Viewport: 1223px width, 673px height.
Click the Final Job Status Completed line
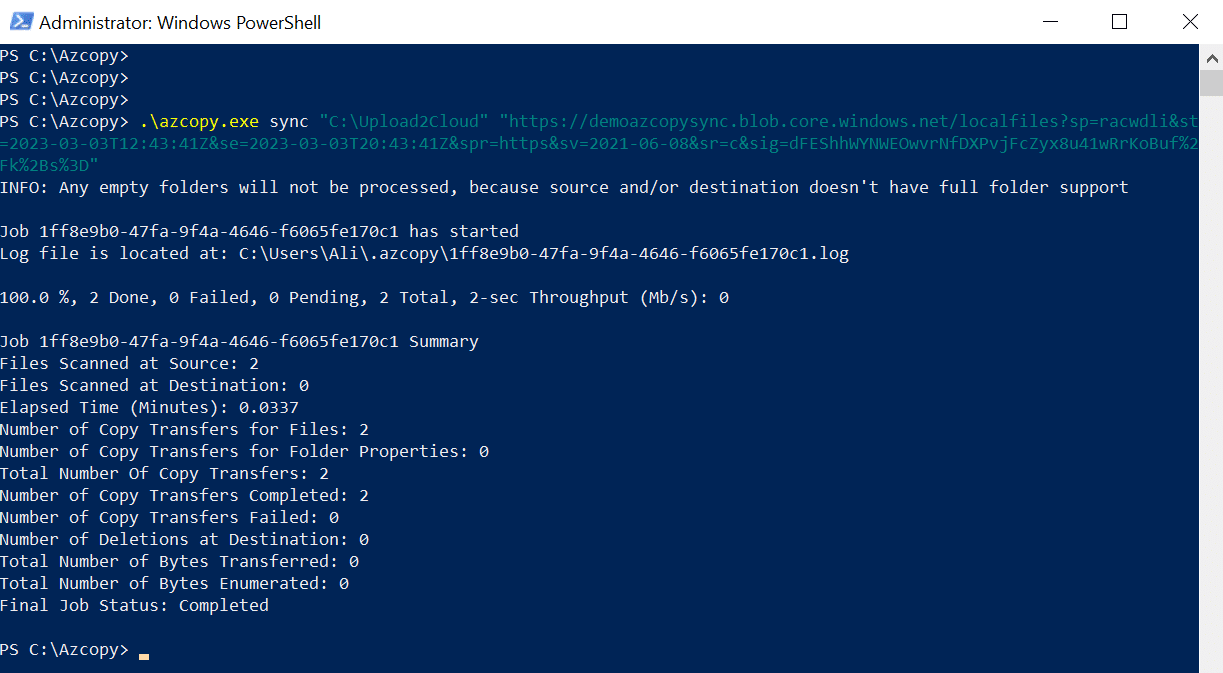pos(134,604)
